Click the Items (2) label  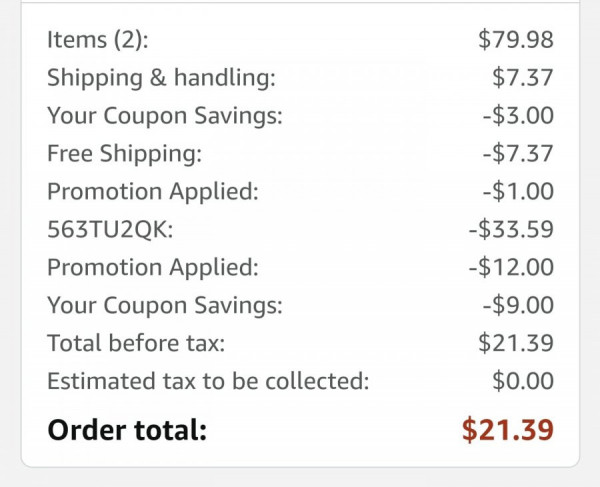tap(98, 40)
